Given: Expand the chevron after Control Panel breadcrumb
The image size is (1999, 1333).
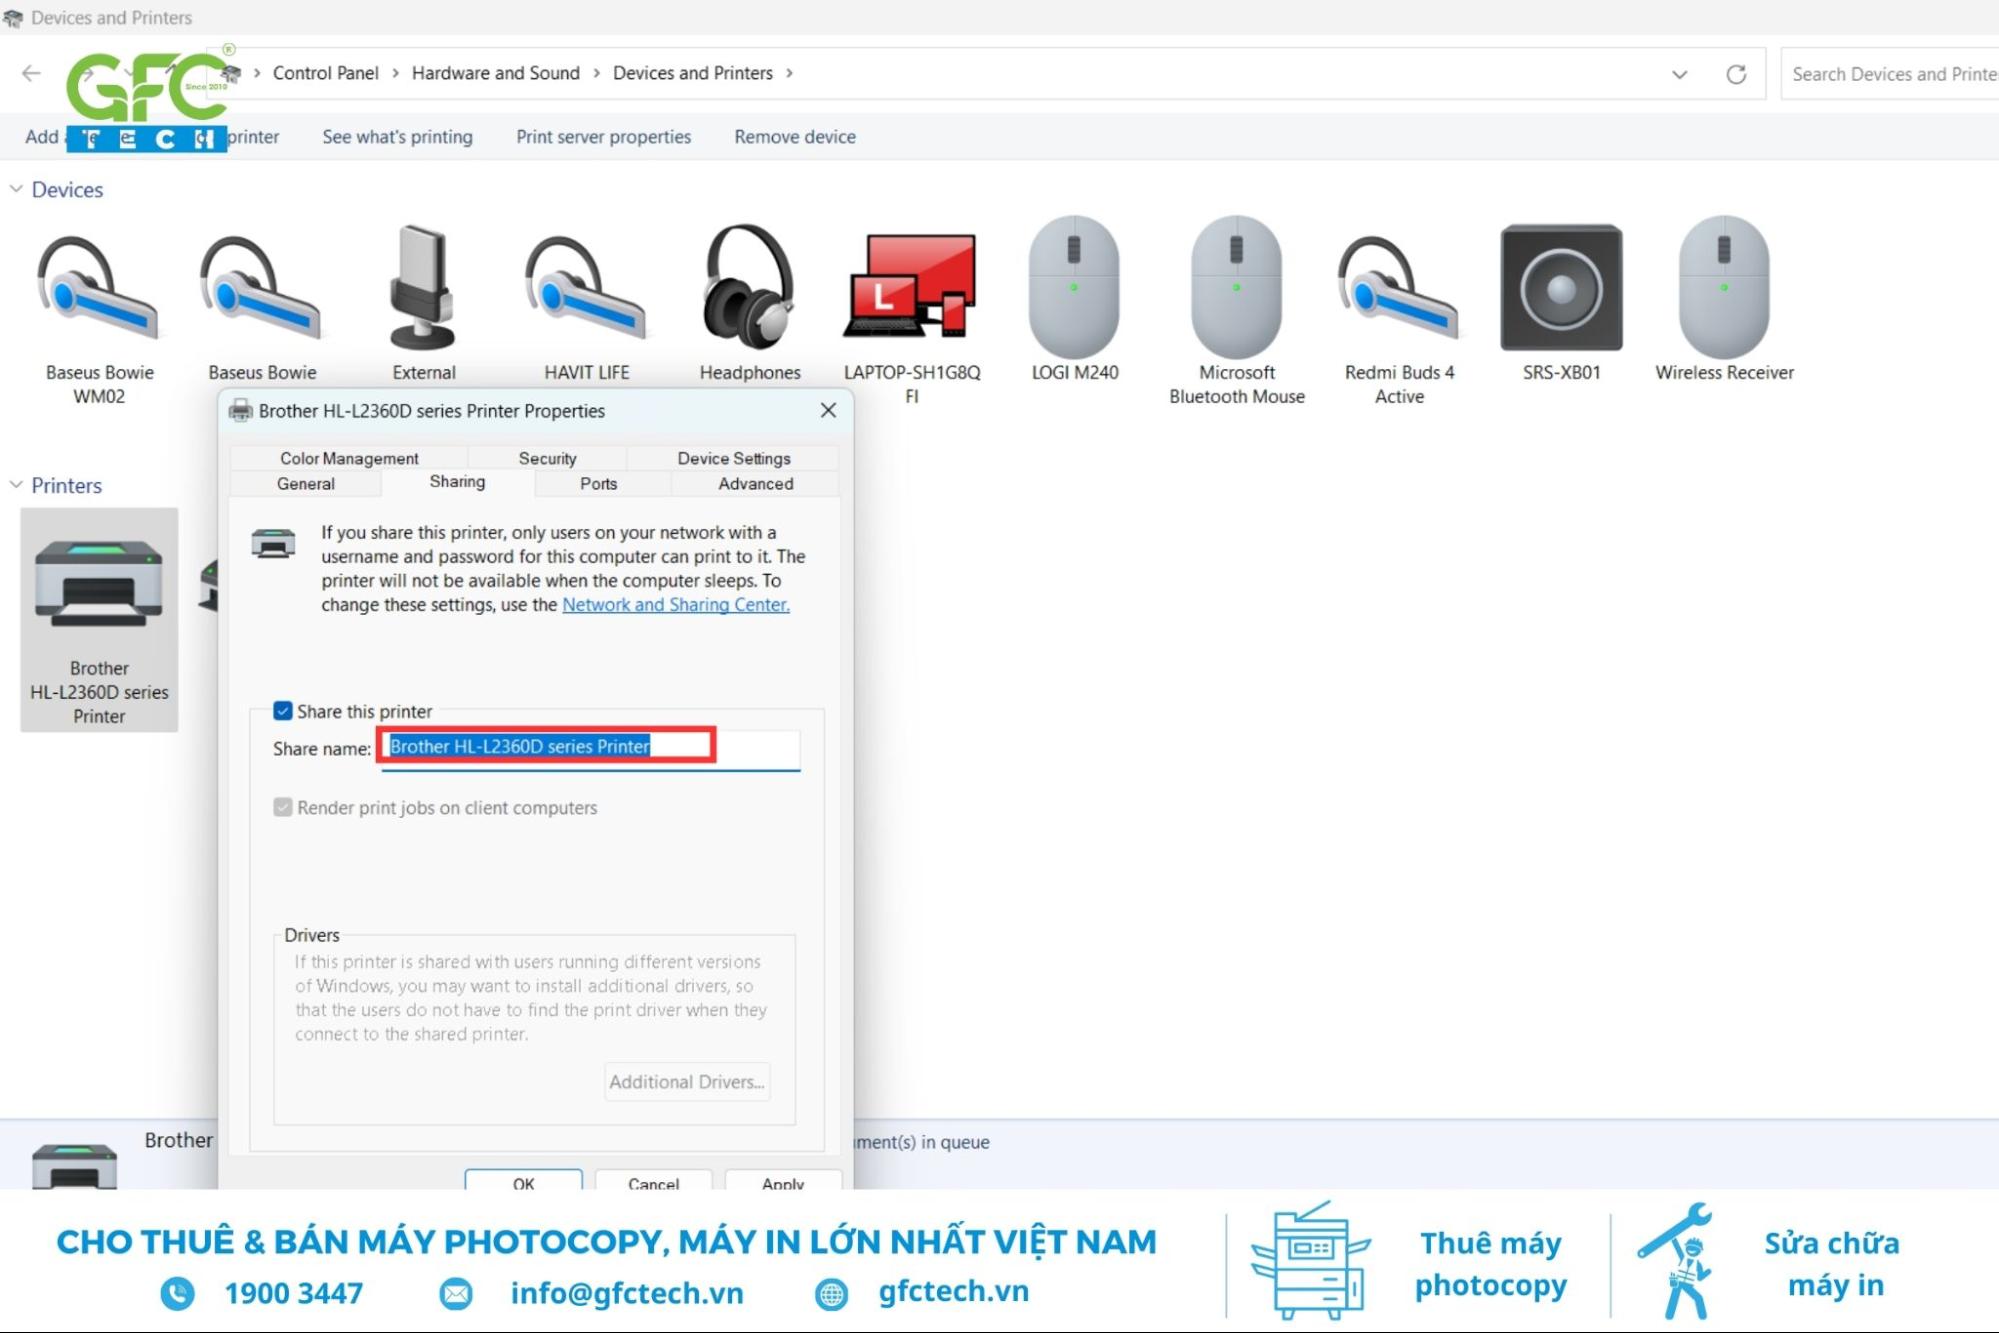Looking at the screenshot, I should pyautogui.click(x=395, y=73).
